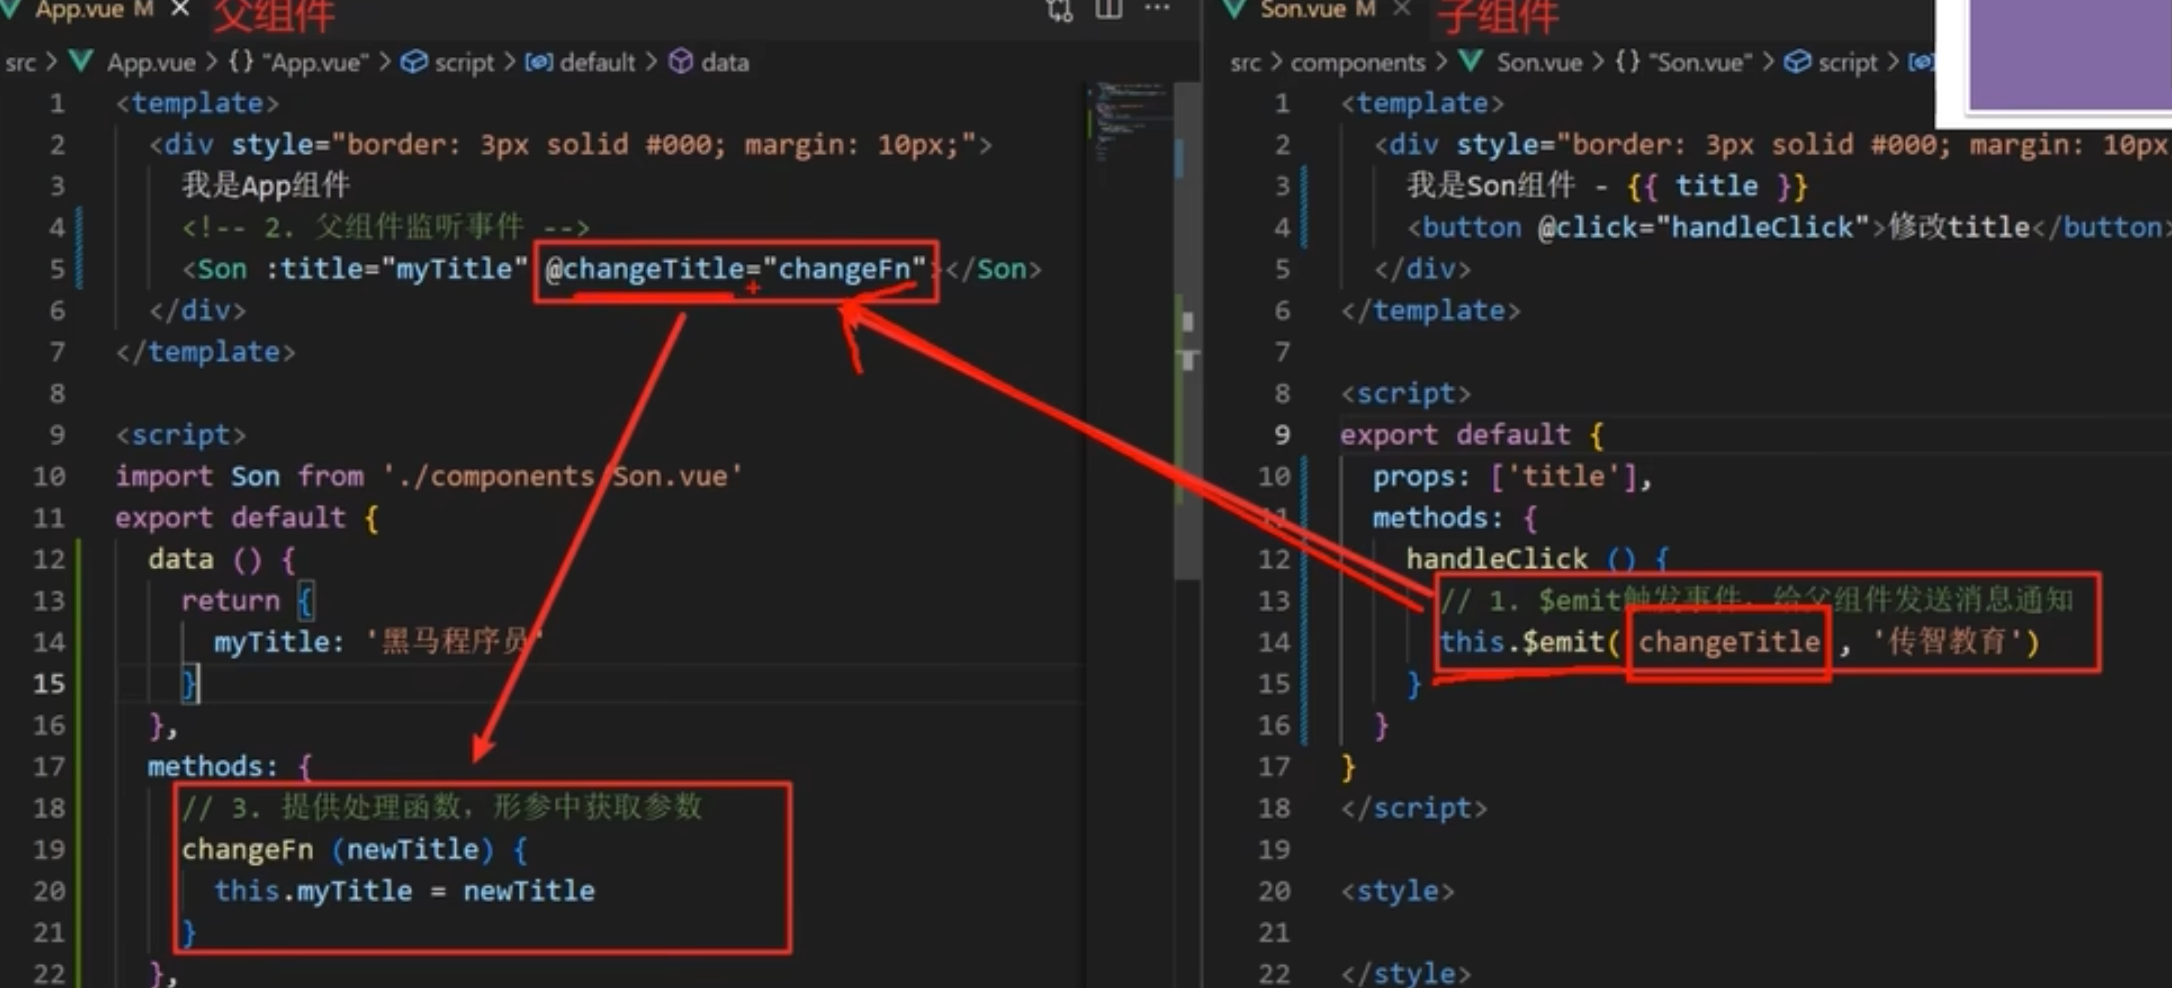
Task: Open the {} "App.vue" breadcrumb segment
Action: point(298,62)
